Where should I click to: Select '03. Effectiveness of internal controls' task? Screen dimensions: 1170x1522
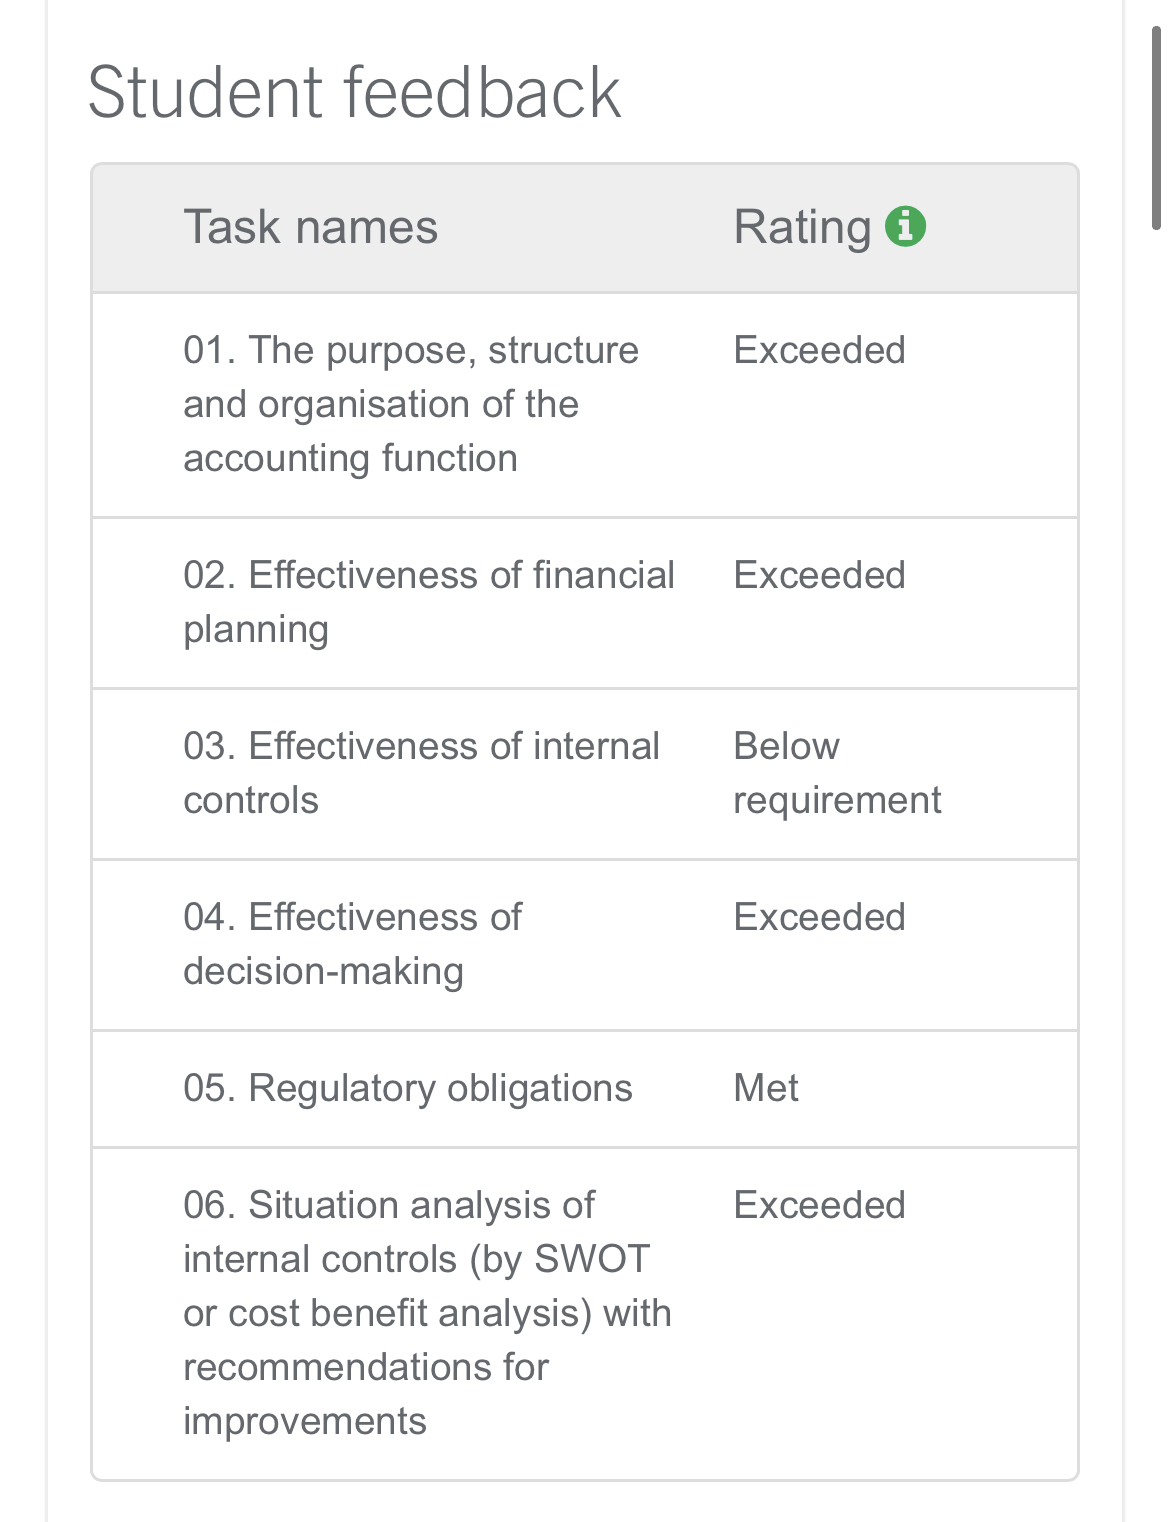pyautogui.click(x=421, y=773)
